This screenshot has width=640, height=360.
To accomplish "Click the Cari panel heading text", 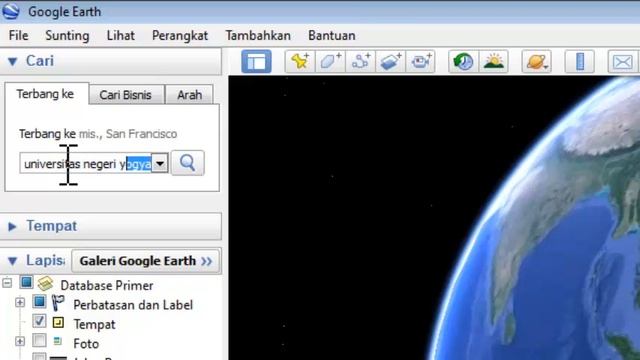I will (x=40, y=61).
